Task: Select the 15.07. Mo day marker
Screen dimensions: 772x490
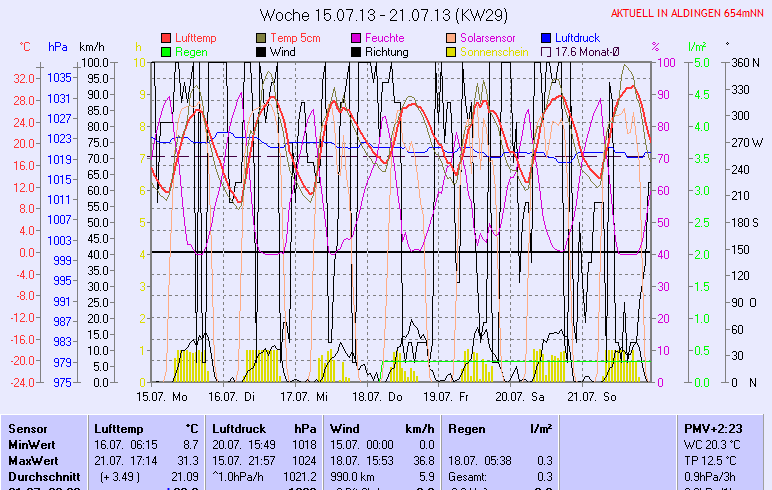Action: click(162, 396)
